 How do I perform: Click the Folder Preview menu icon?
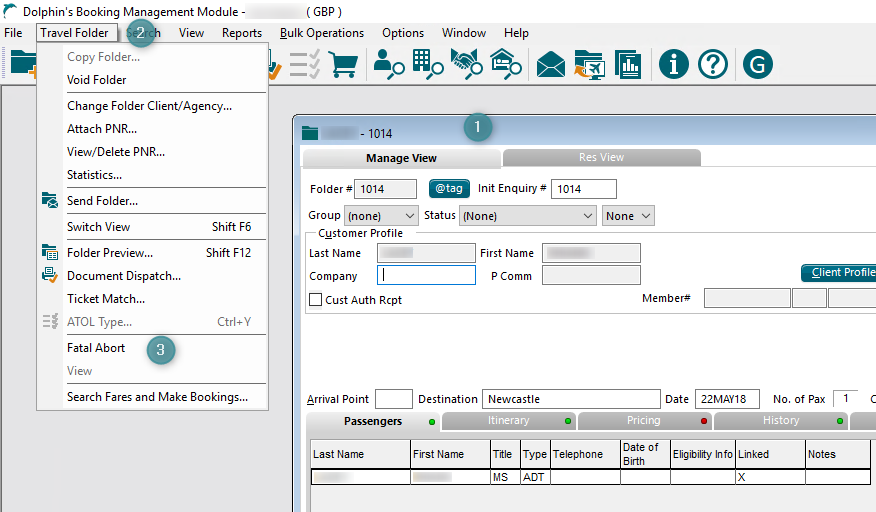click(x=50, y=253)
